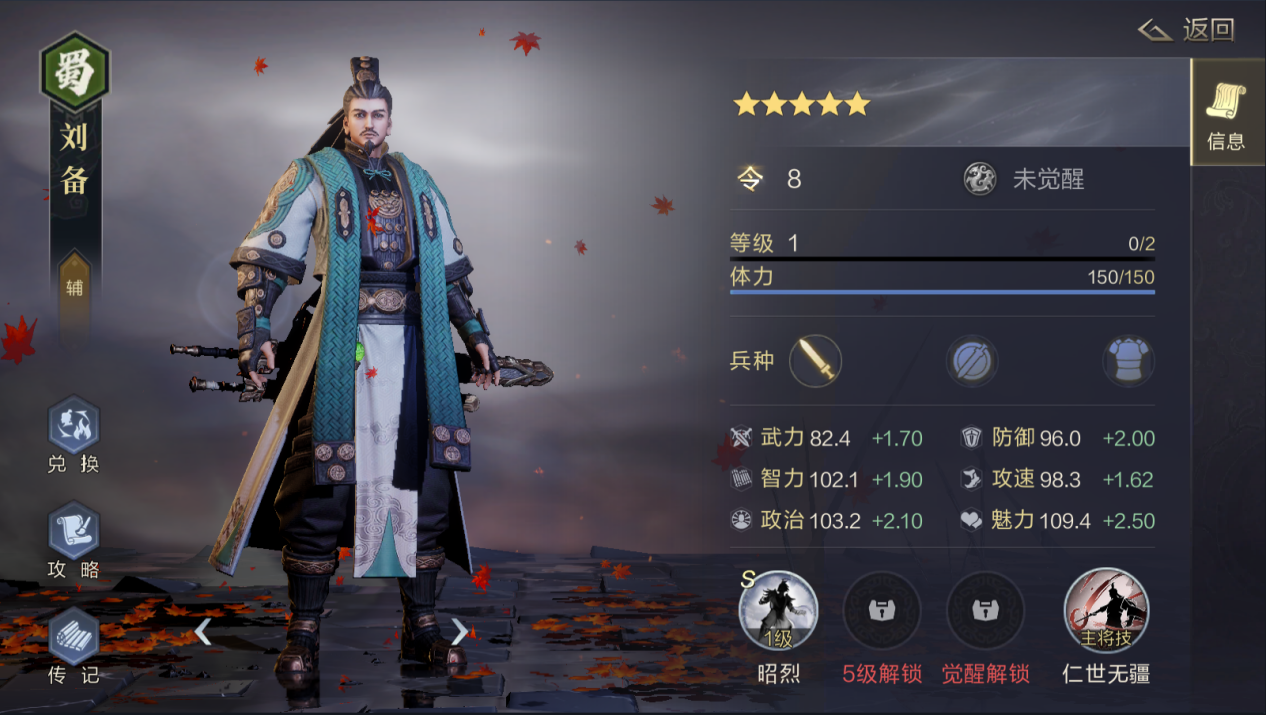Image resolution: width=1266 pixels, height=715 pixels.
Task: Select the armor troop type icon
Action: [x=1128, y=361]
